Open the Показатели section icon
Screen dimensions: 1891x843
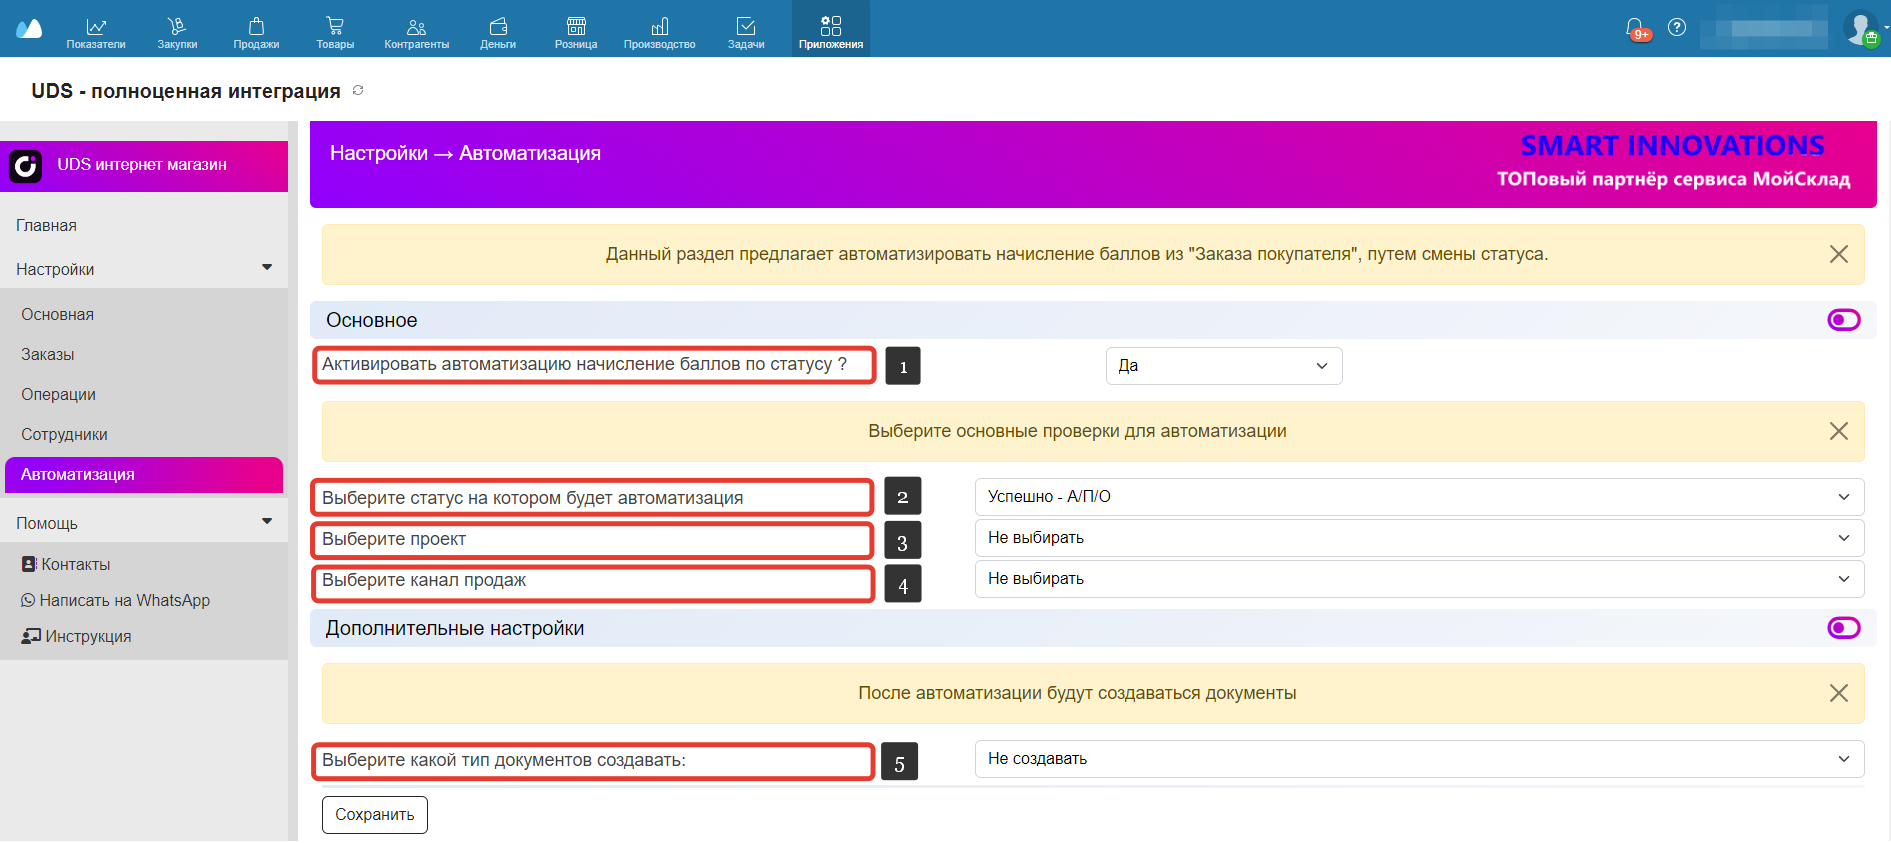tap(96, 27)
